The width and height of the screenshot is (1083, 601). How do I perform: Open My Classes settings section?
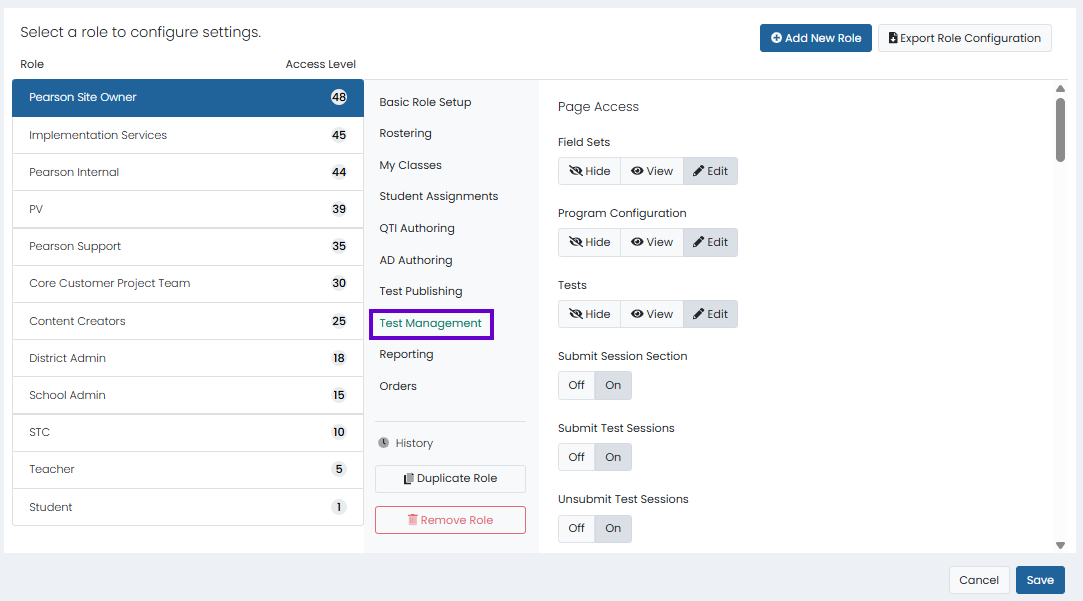[x=410, y=165]
